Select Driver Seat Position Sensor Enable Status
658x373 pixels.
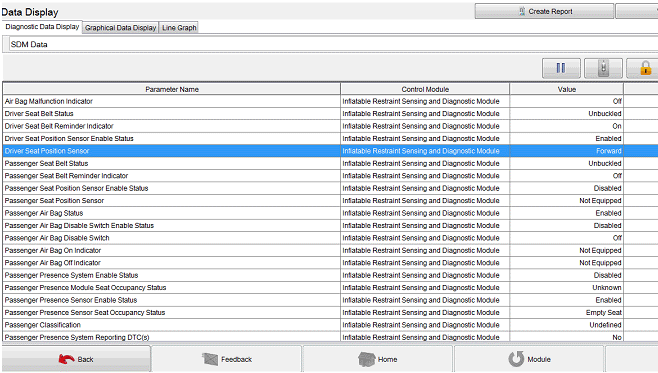(x=330, y=138)
